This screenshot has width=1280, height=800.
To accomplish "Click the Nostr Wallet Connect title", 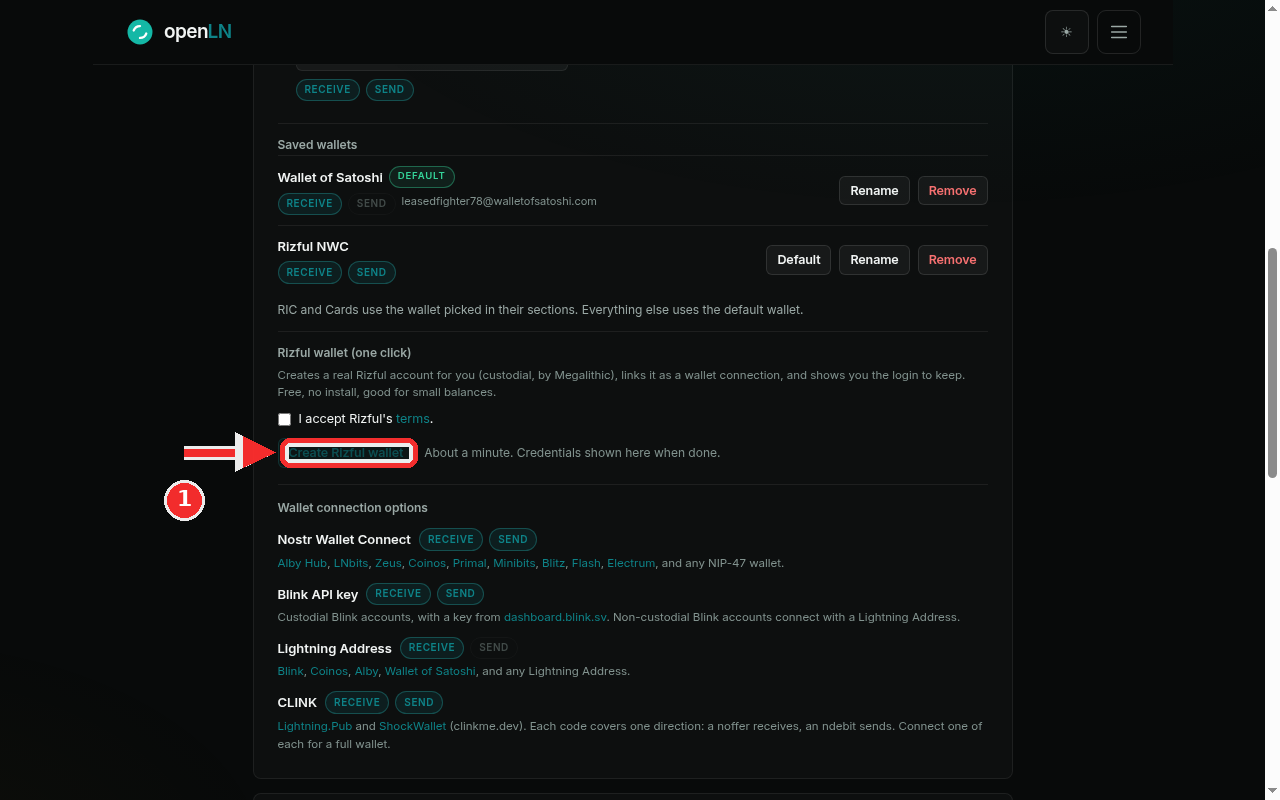I will (344, 540).
